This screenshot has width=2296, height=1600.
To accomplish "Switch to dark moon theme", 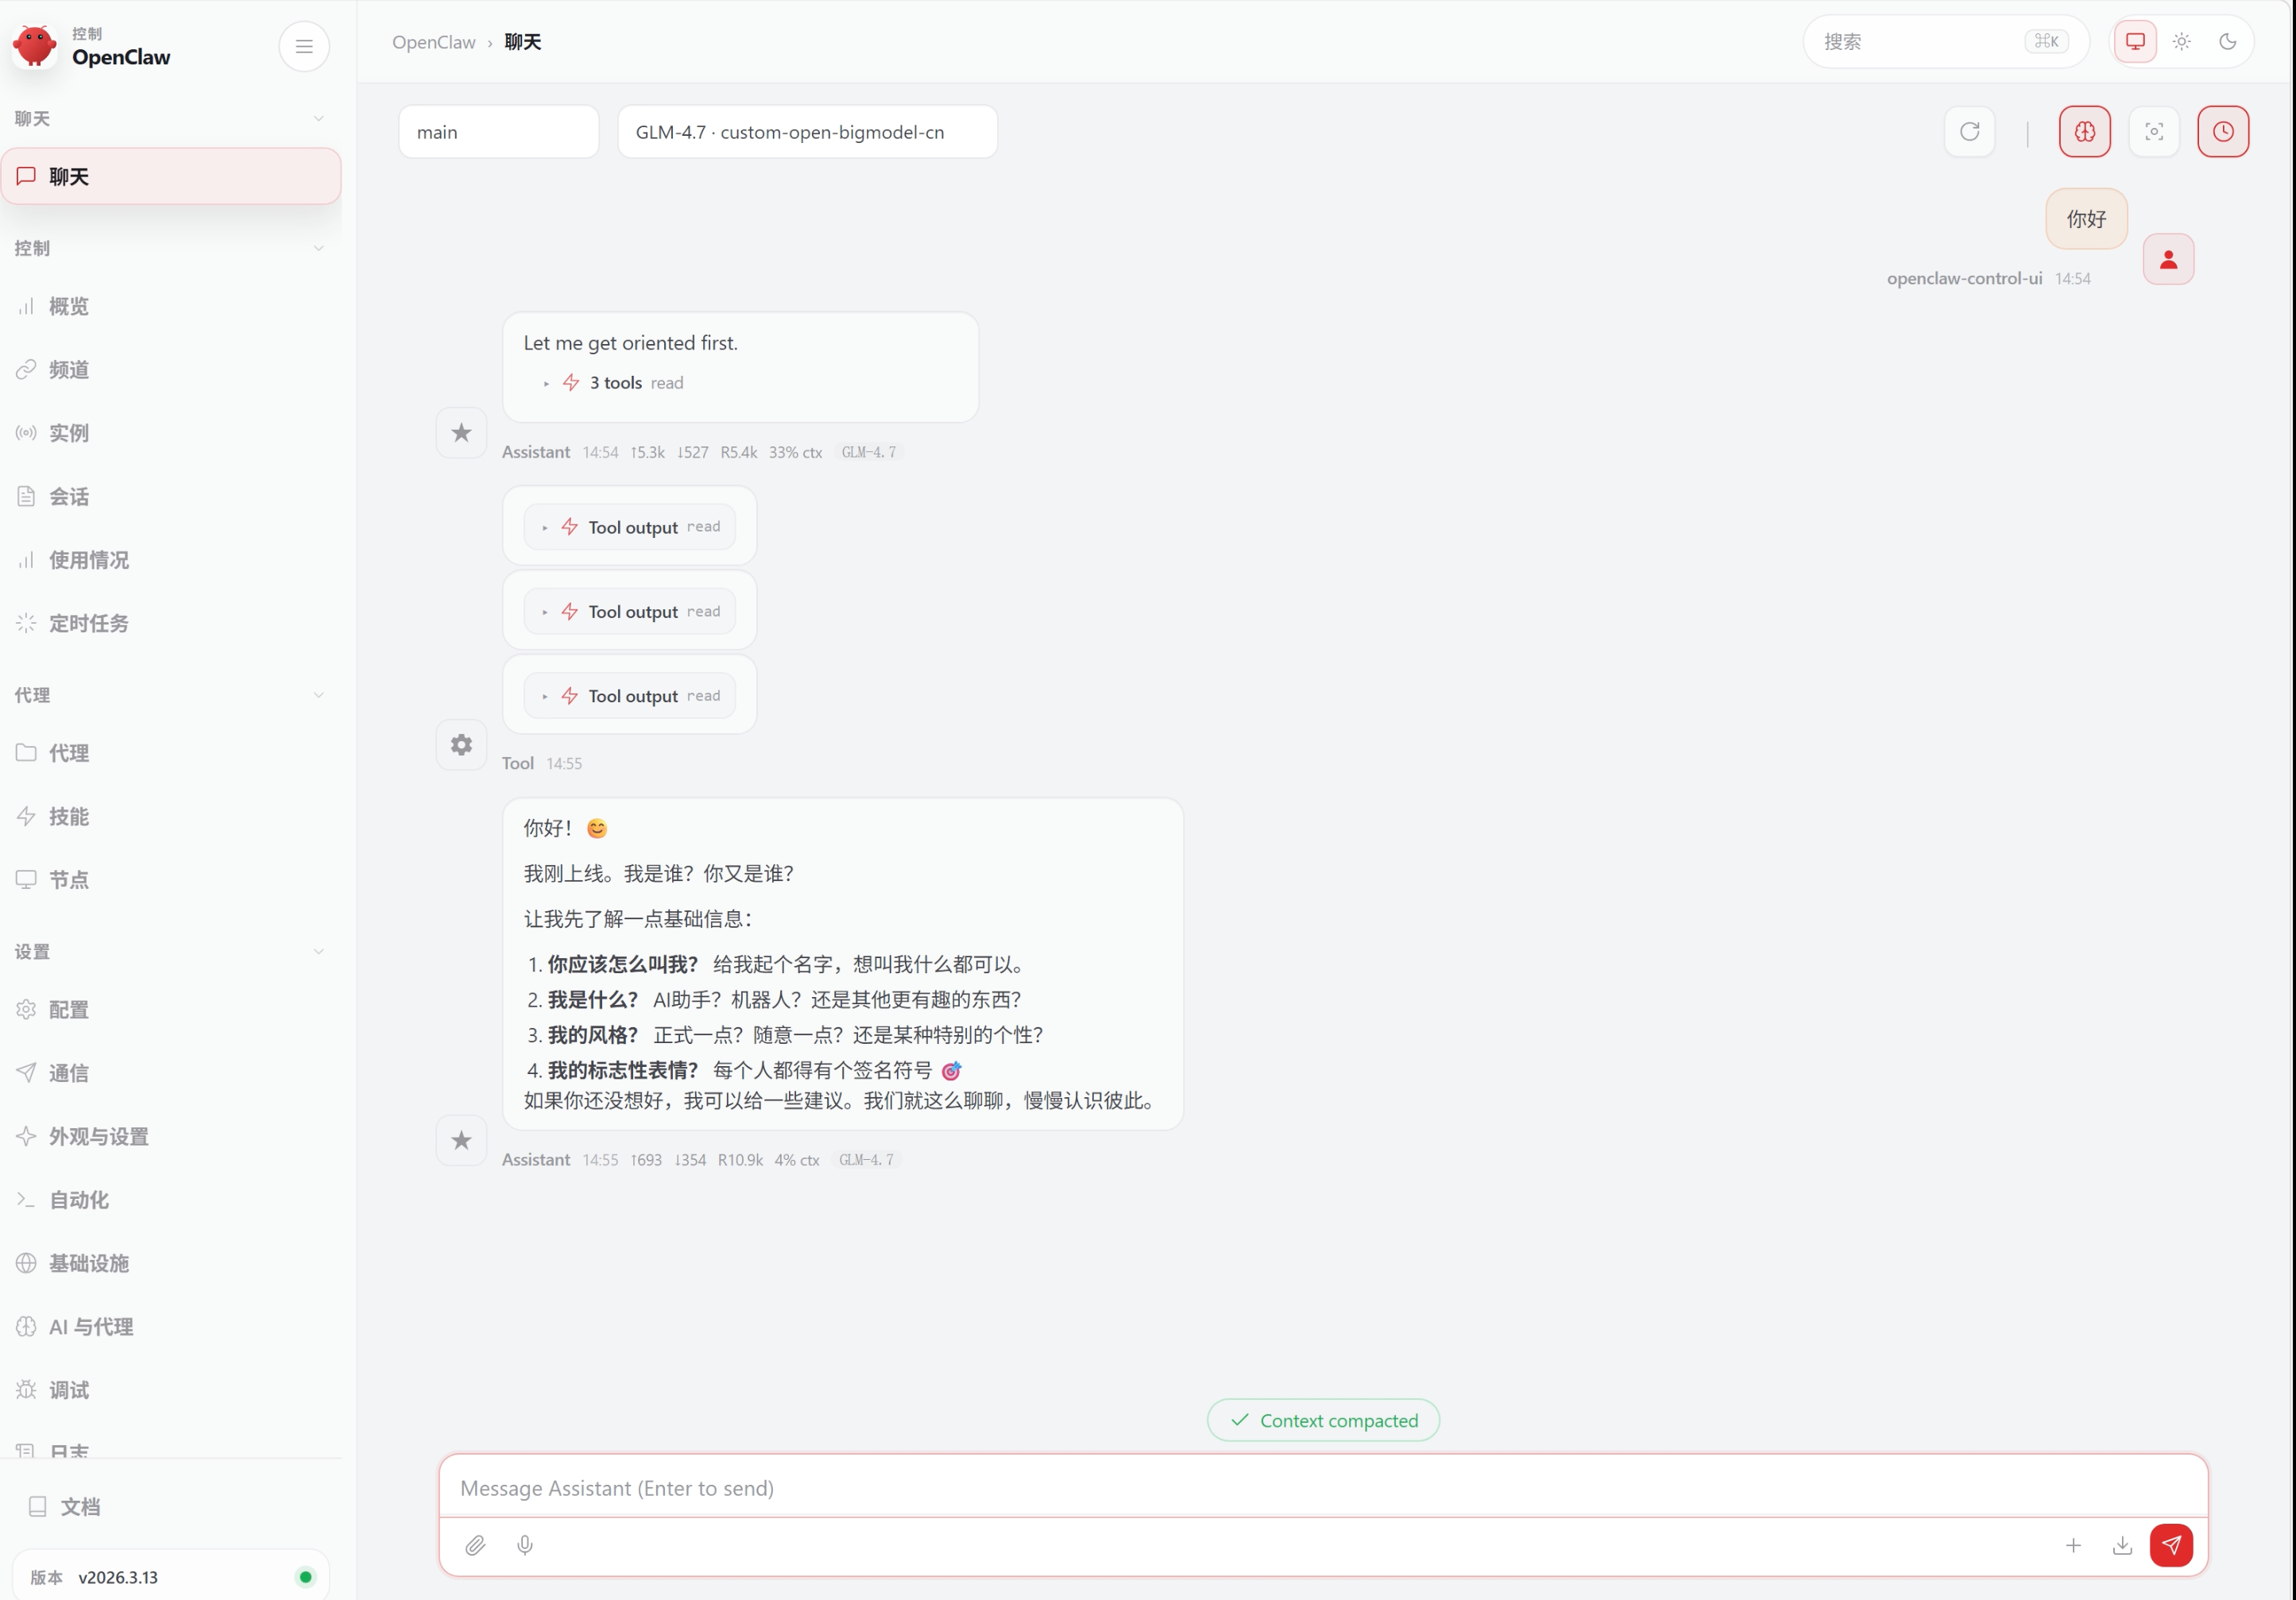I will 2227,41.
